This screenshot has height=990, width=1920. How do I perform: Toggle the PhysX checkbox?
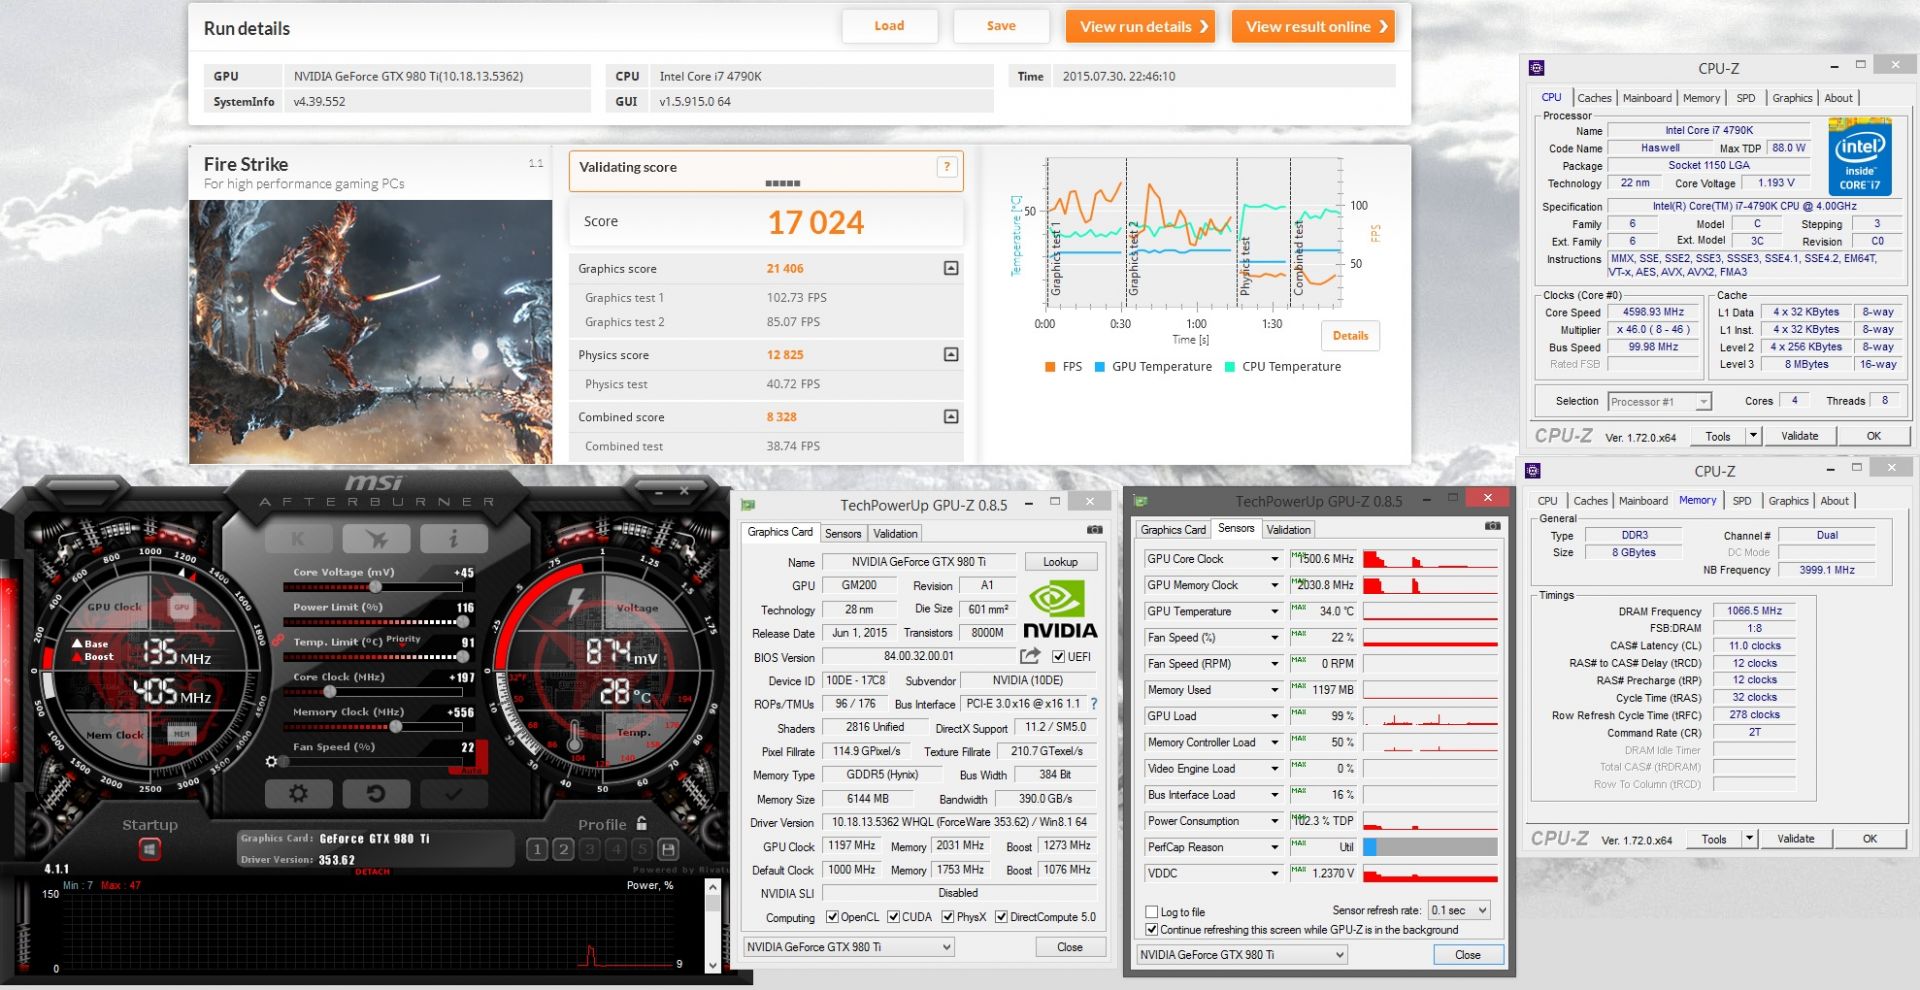948,917
